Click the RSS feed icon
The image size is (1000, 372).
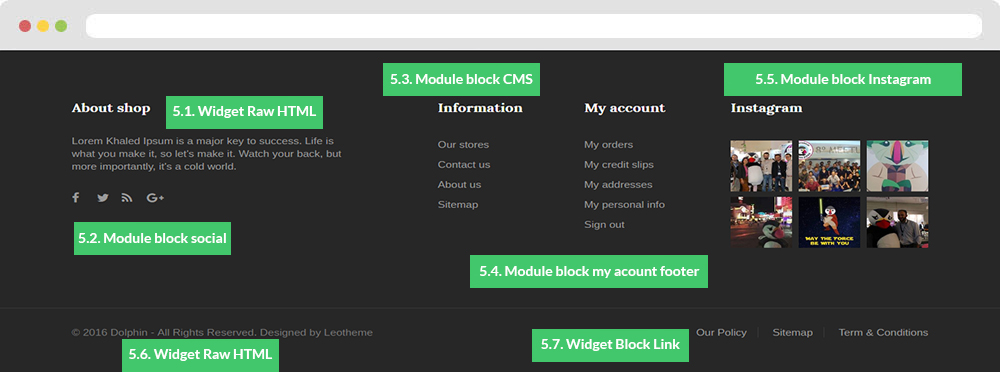click(127, 198)
